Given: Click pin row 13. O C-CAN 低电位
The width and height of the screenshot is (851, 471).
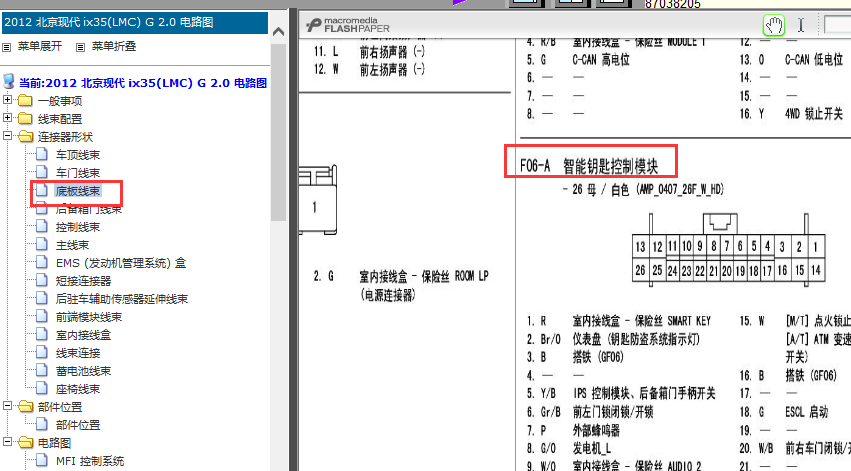Looking at the screenshot, I should [x=791, y=60].
